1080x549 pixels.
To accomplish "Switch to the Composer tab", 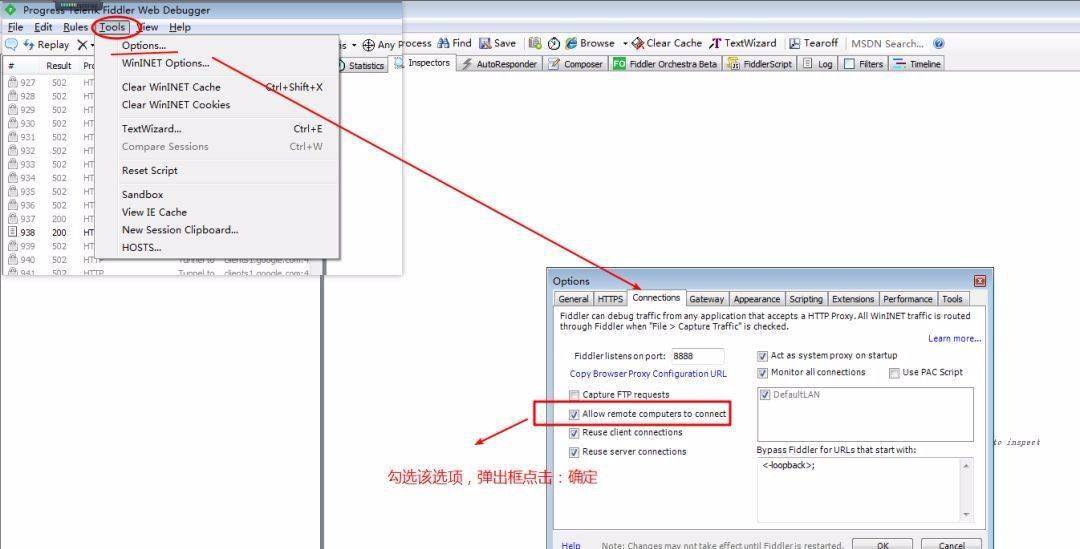I will (576, 64).
